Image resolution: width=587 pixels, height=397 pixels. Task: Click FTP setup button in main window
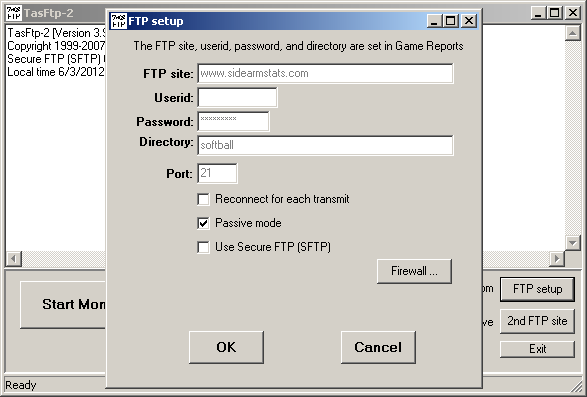click(537, 289)
